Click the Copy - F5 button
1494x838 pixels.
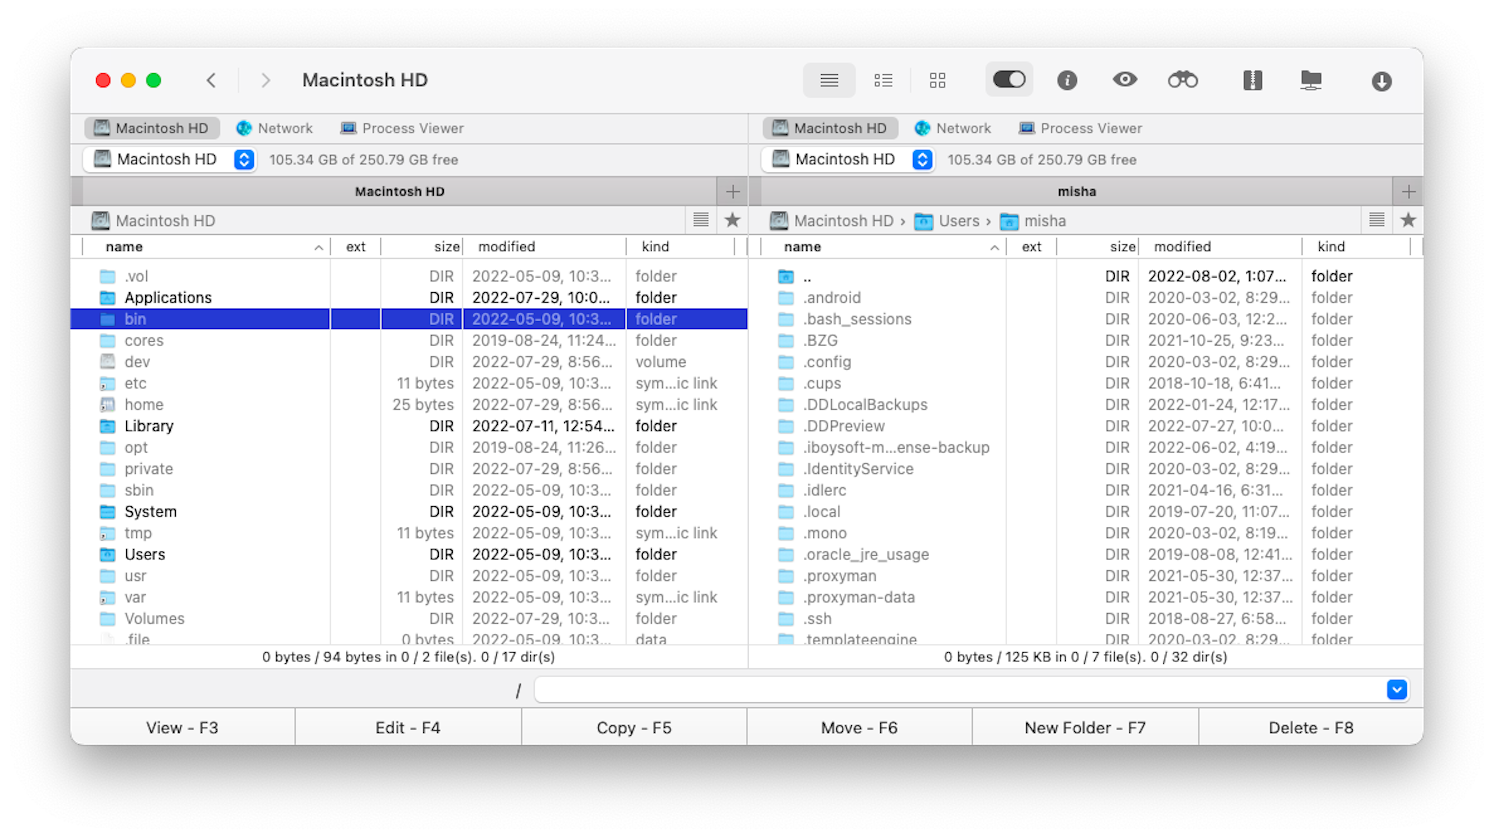point(633,727)
